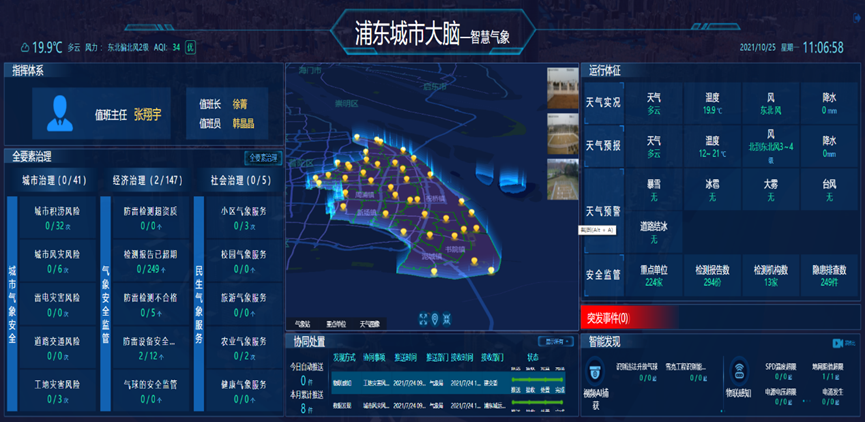Open the 防雷设备安全 2/12 card

[151, 348]
